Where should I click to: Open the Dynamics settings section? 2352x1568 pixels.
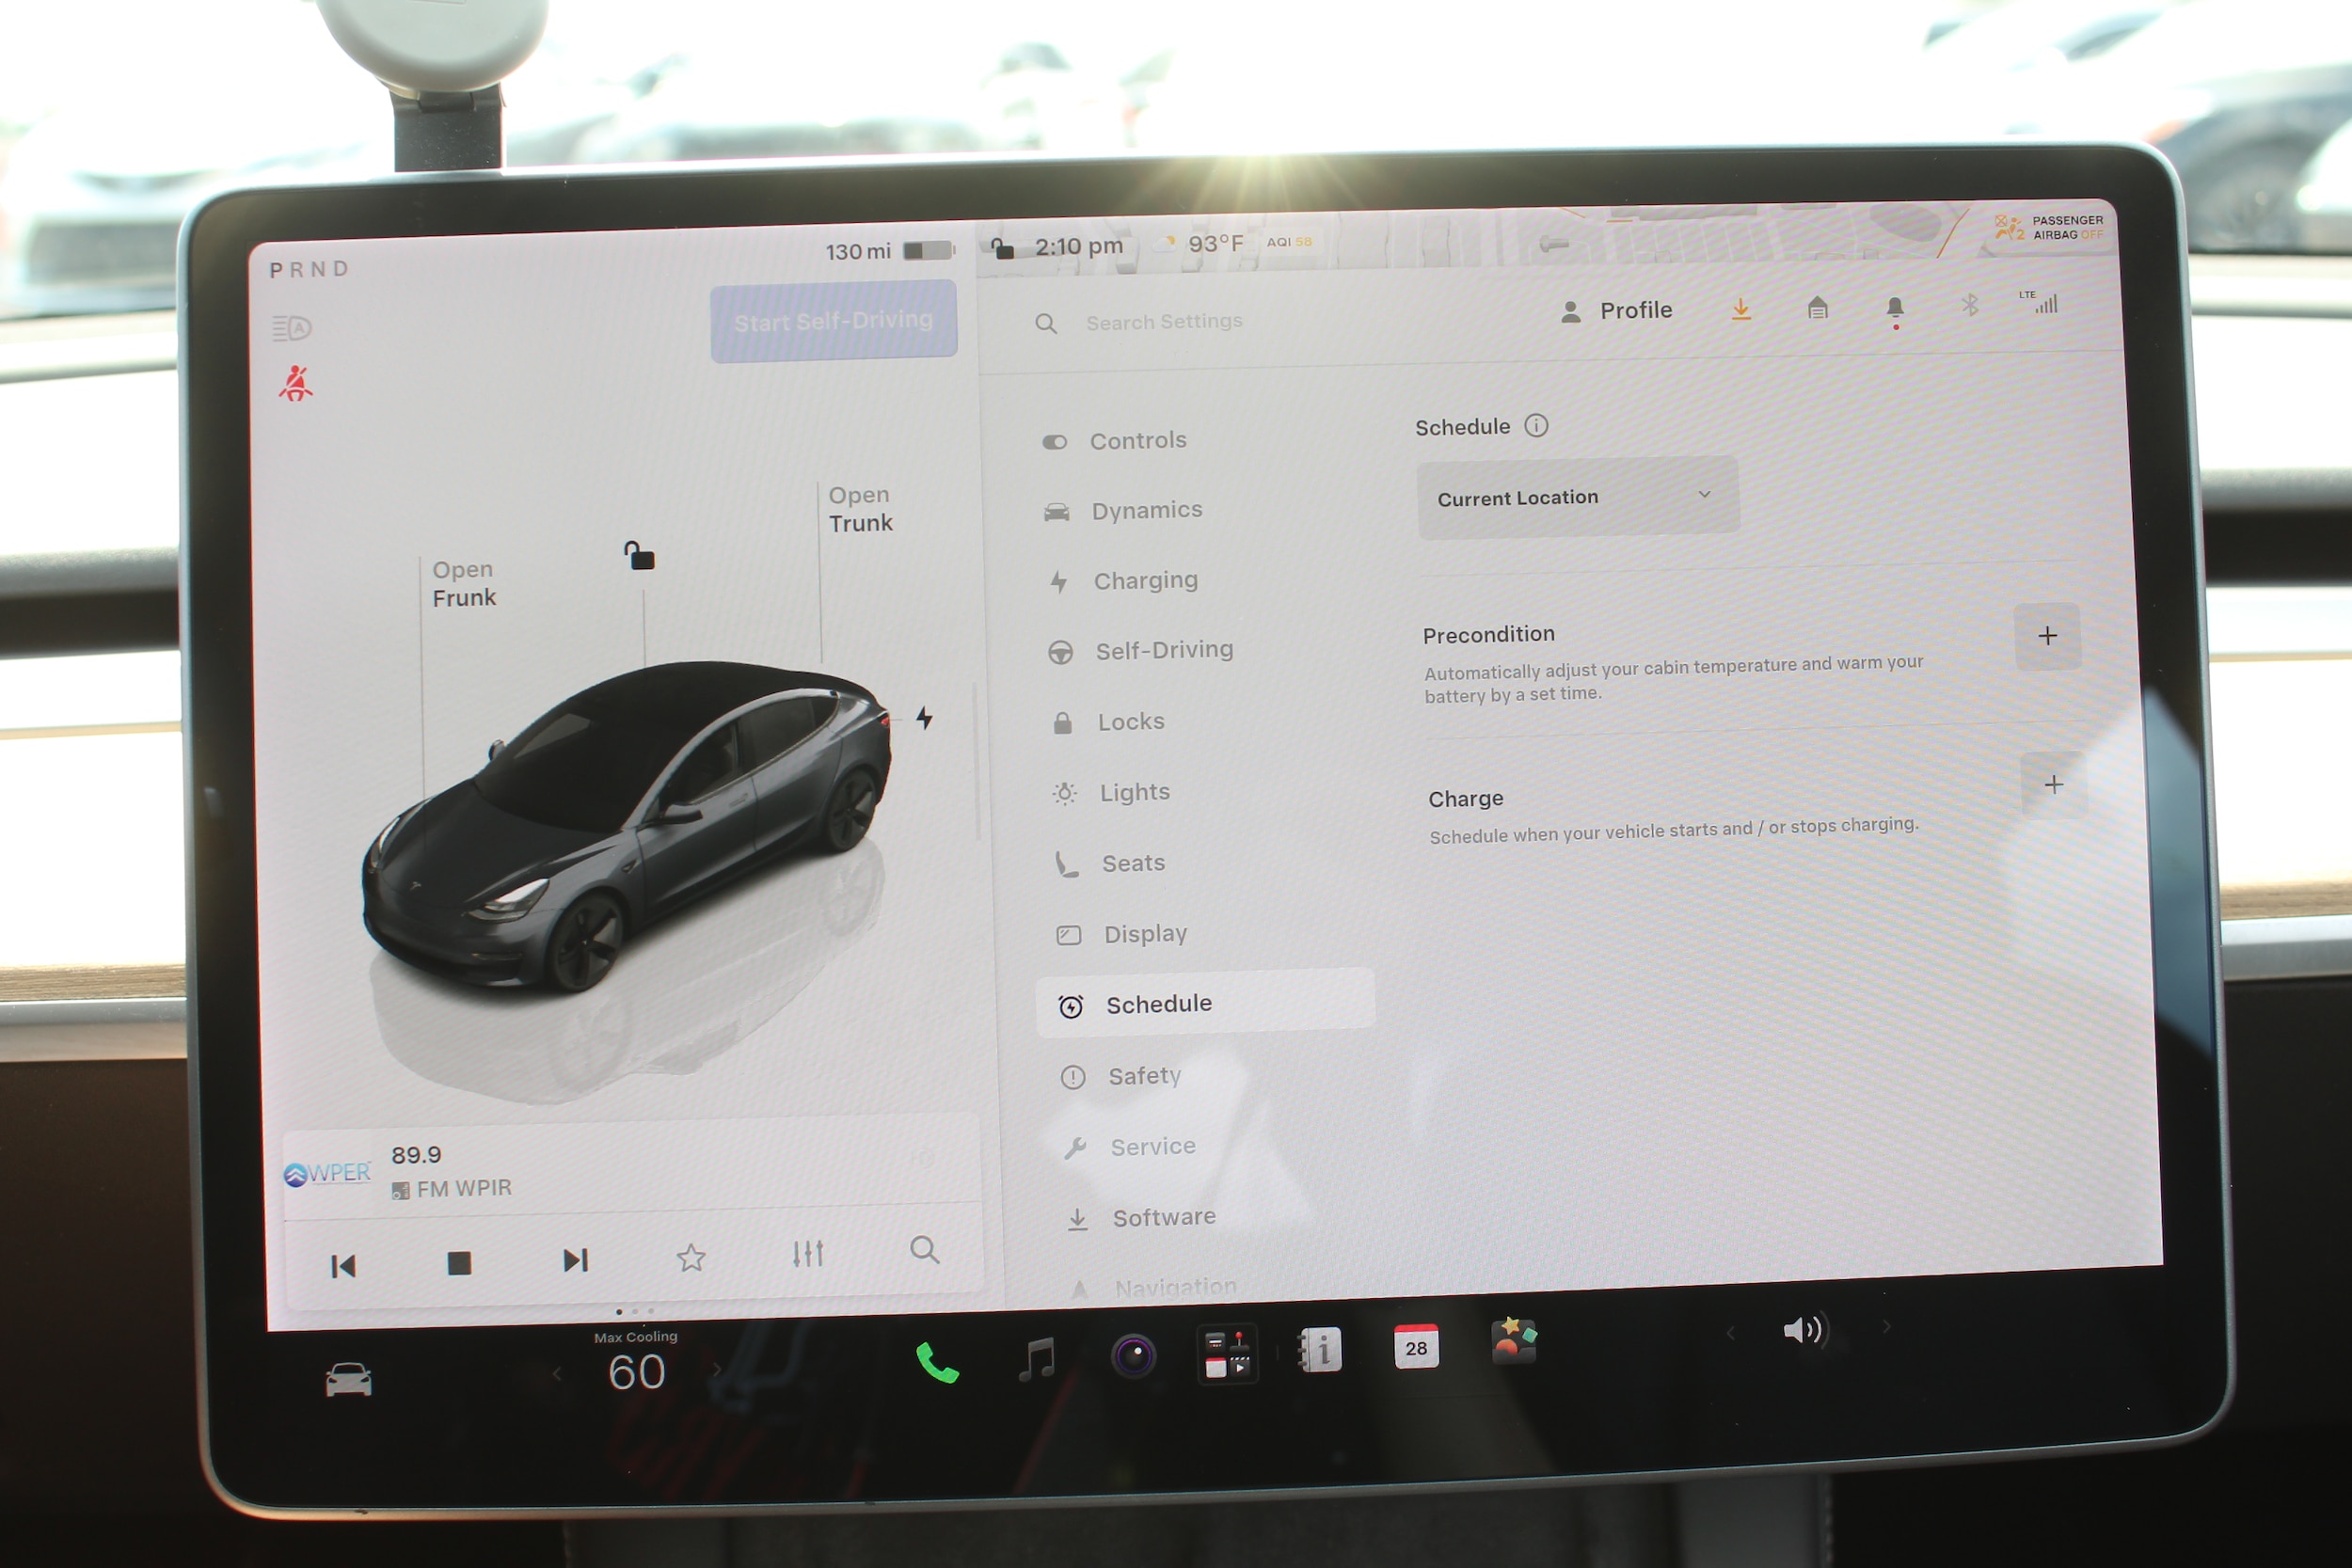tap(1122, 511)
